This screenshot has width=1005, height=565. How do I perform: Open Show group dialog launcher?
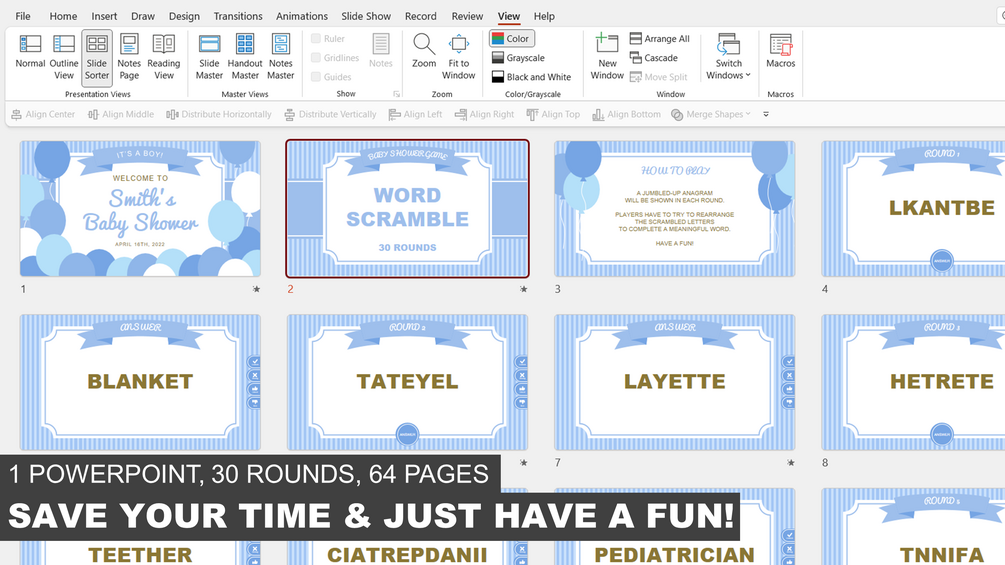[397, 94]
